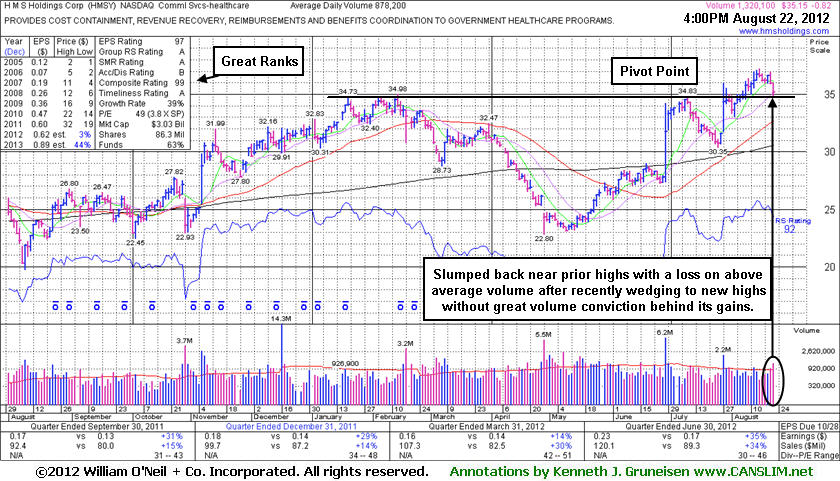The height and width of the screenshot is (481, 840).
Task: Click the +35% earnings change value
Action: [x=755, y=437]
